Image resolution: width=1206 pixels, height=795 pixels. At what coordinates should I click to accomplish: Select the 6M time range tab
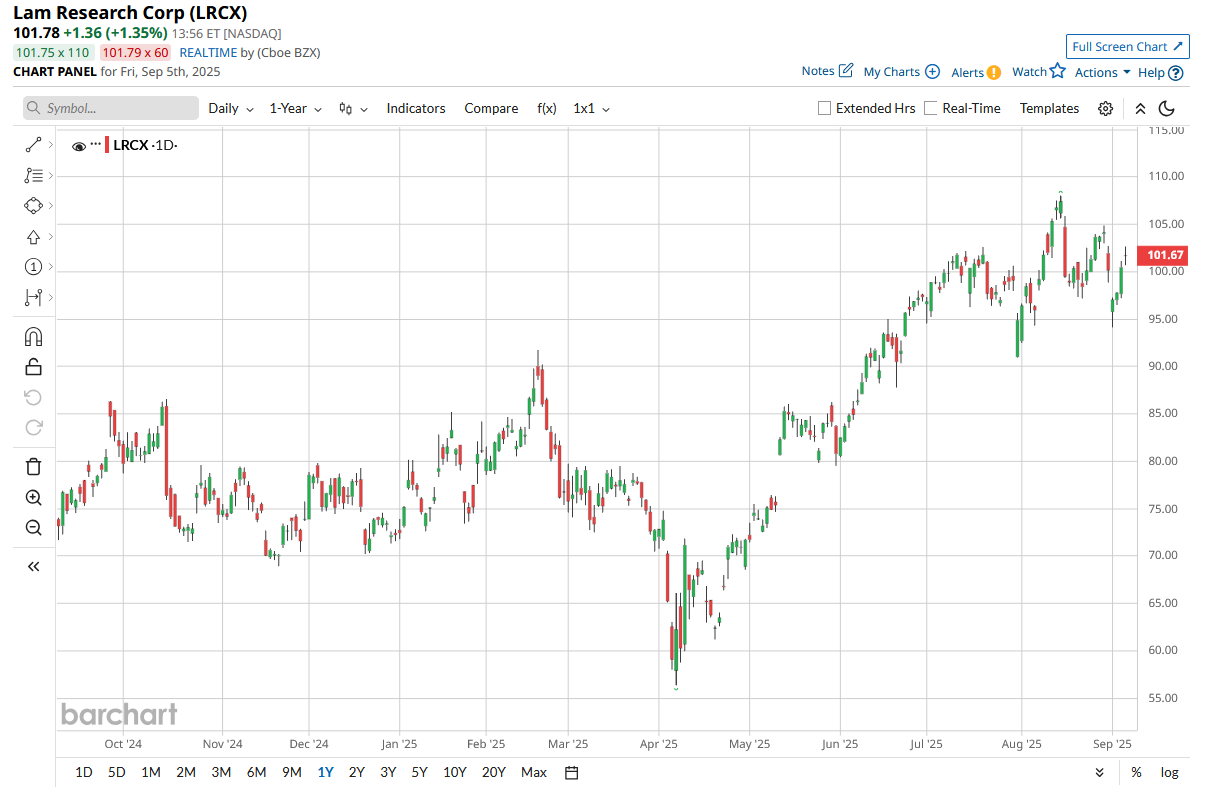(x=256, y=772)
